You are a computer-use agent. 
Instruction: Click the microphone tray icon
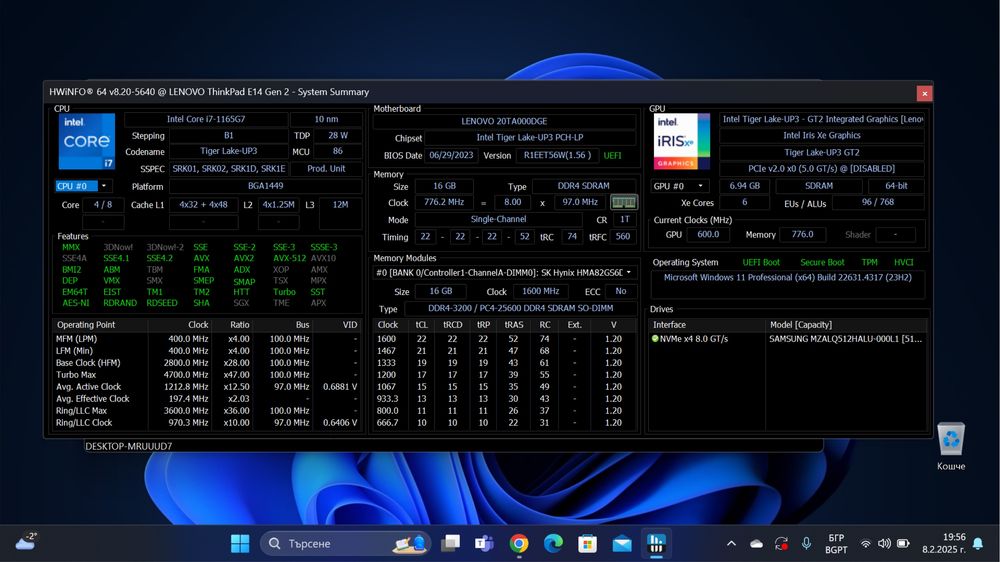[x=806, y=544]
